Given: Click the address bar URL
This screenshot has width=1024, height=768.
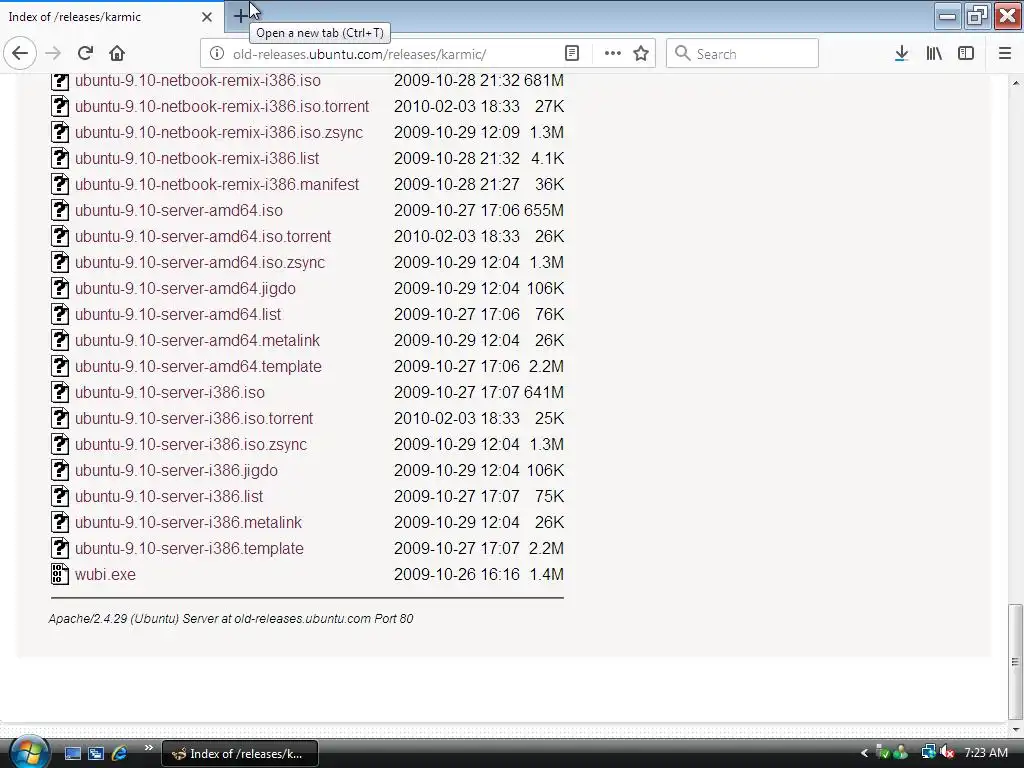Looking at the screenshot, I should pyautogui.click(x=359, y=54).
